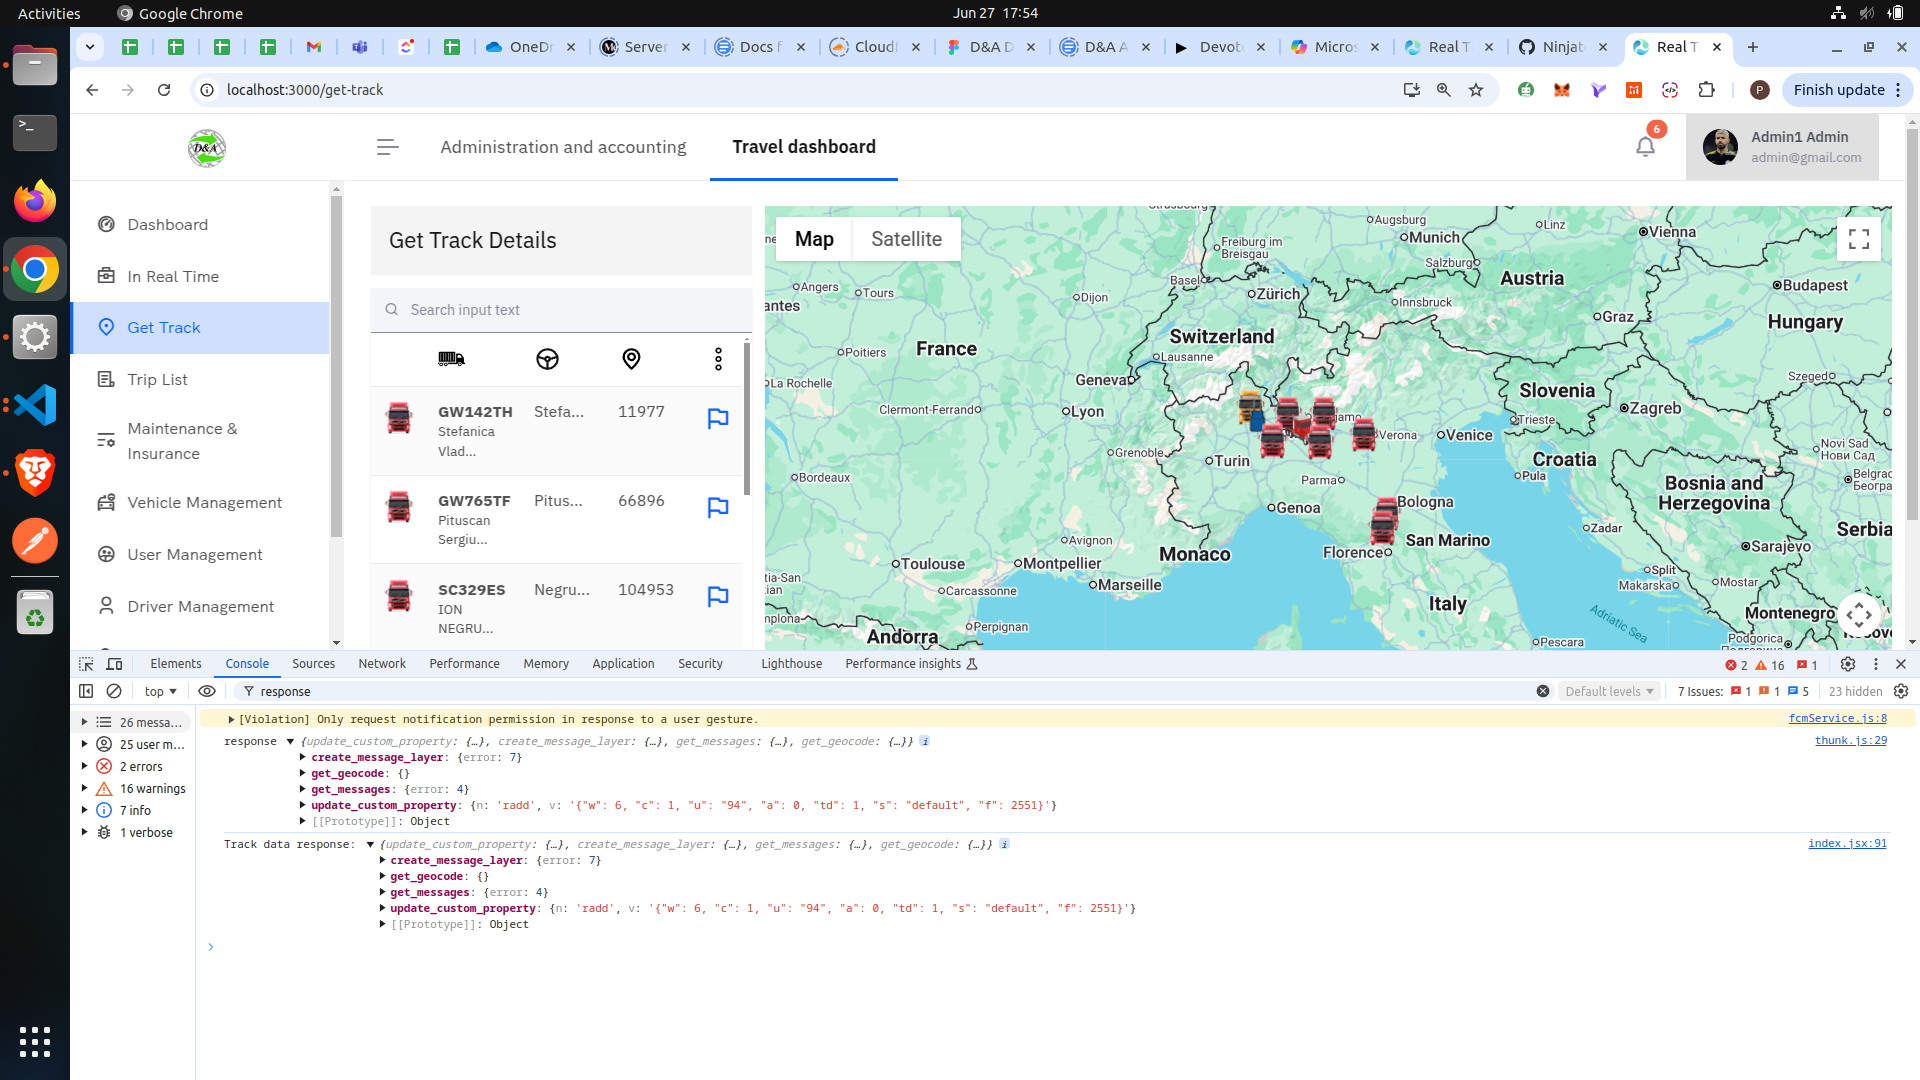Open the fcmService.js:8 source link
The image size is (1920, 1080).
[1837, 718]
